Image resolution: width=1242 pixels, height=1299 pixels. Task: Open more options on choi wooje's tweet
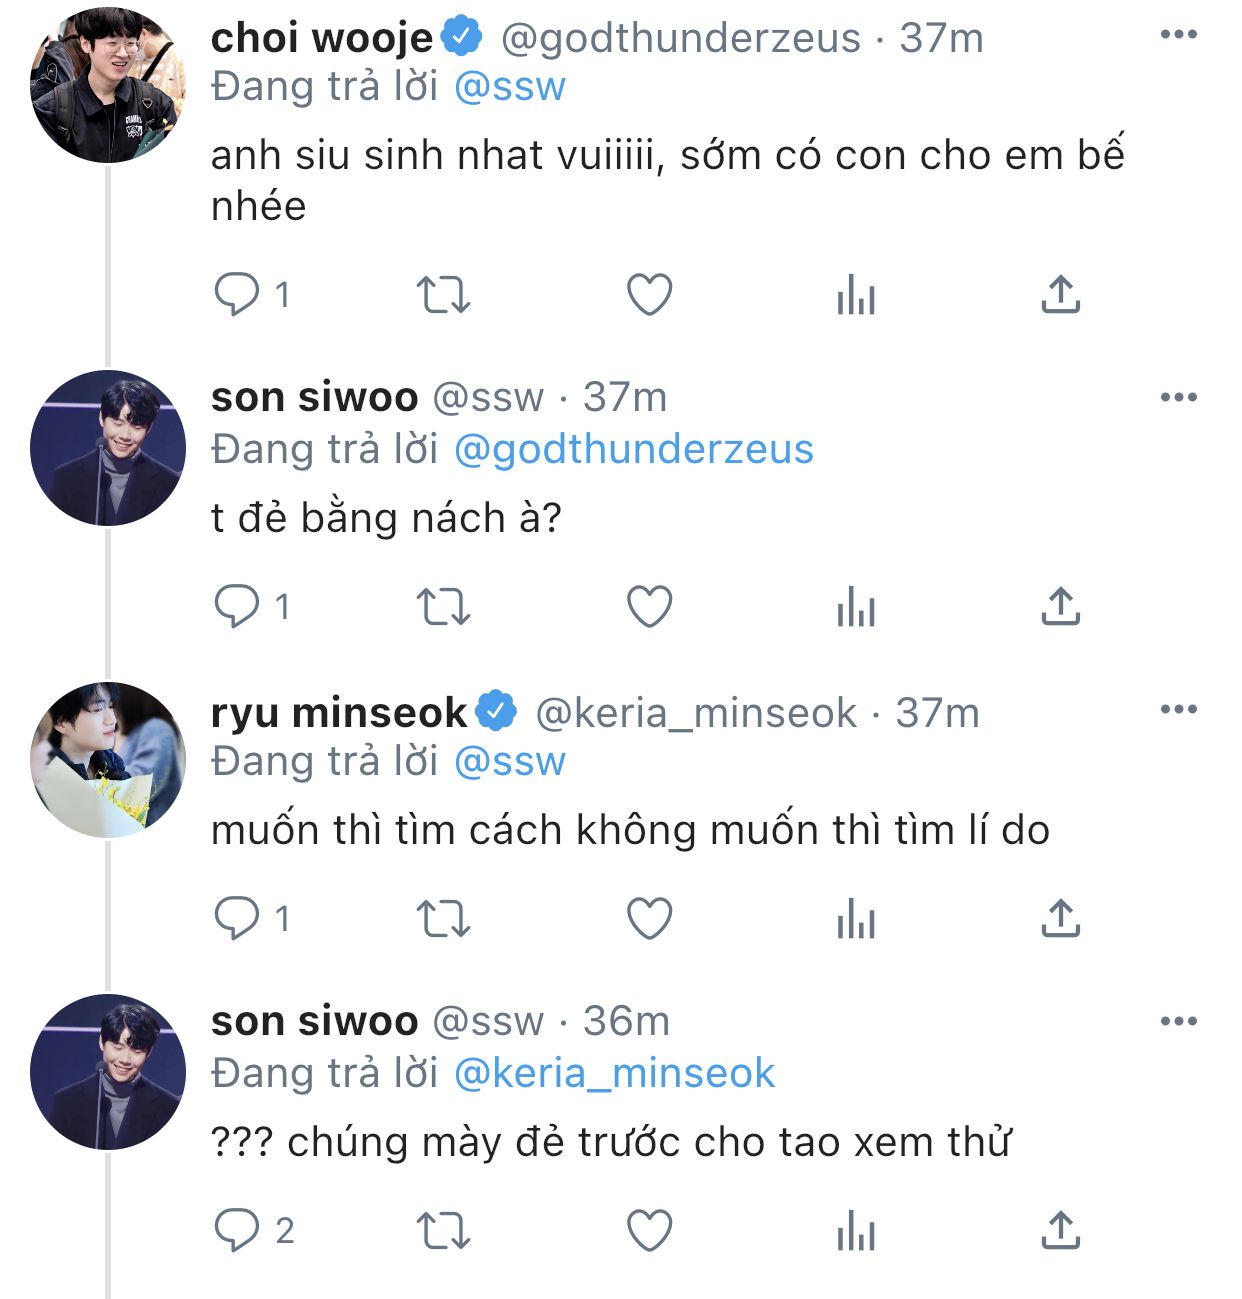pyautogui.click(x=1178, y=35)
